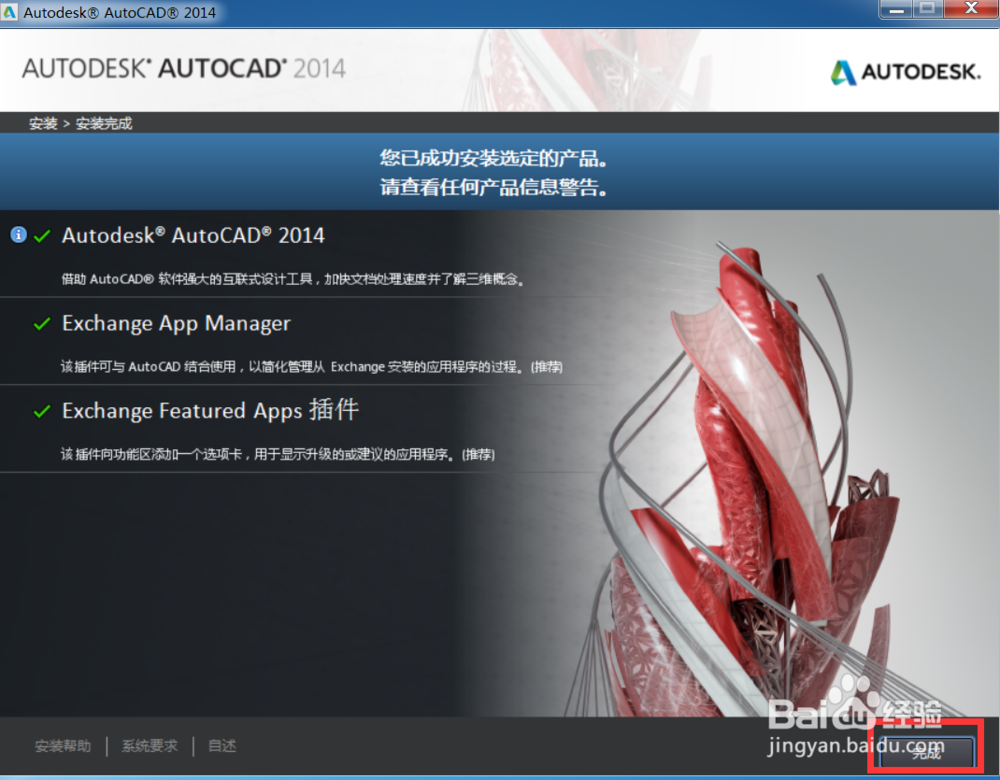
Task: Select the Exchange App Manager list item
Action: [176, 324]
